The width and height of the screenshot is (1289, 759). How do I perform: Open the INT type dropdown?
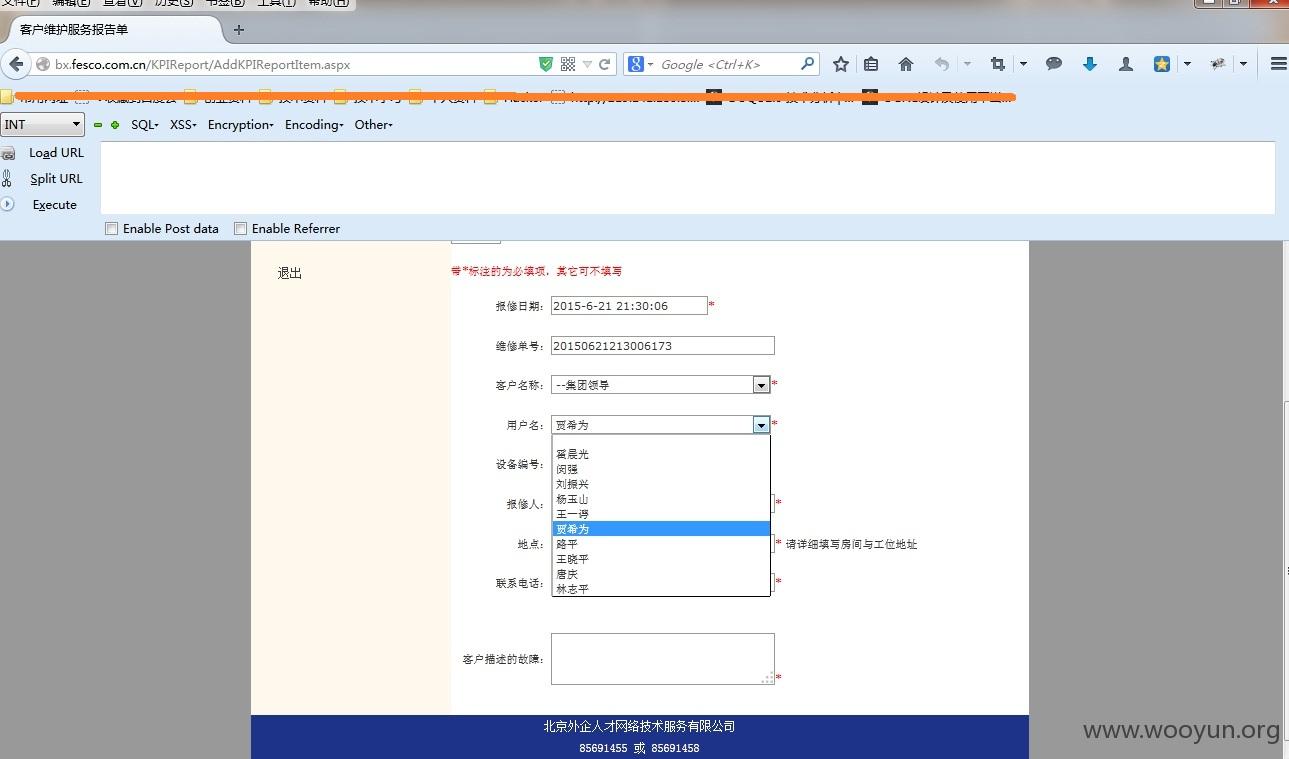click(42, 125)
